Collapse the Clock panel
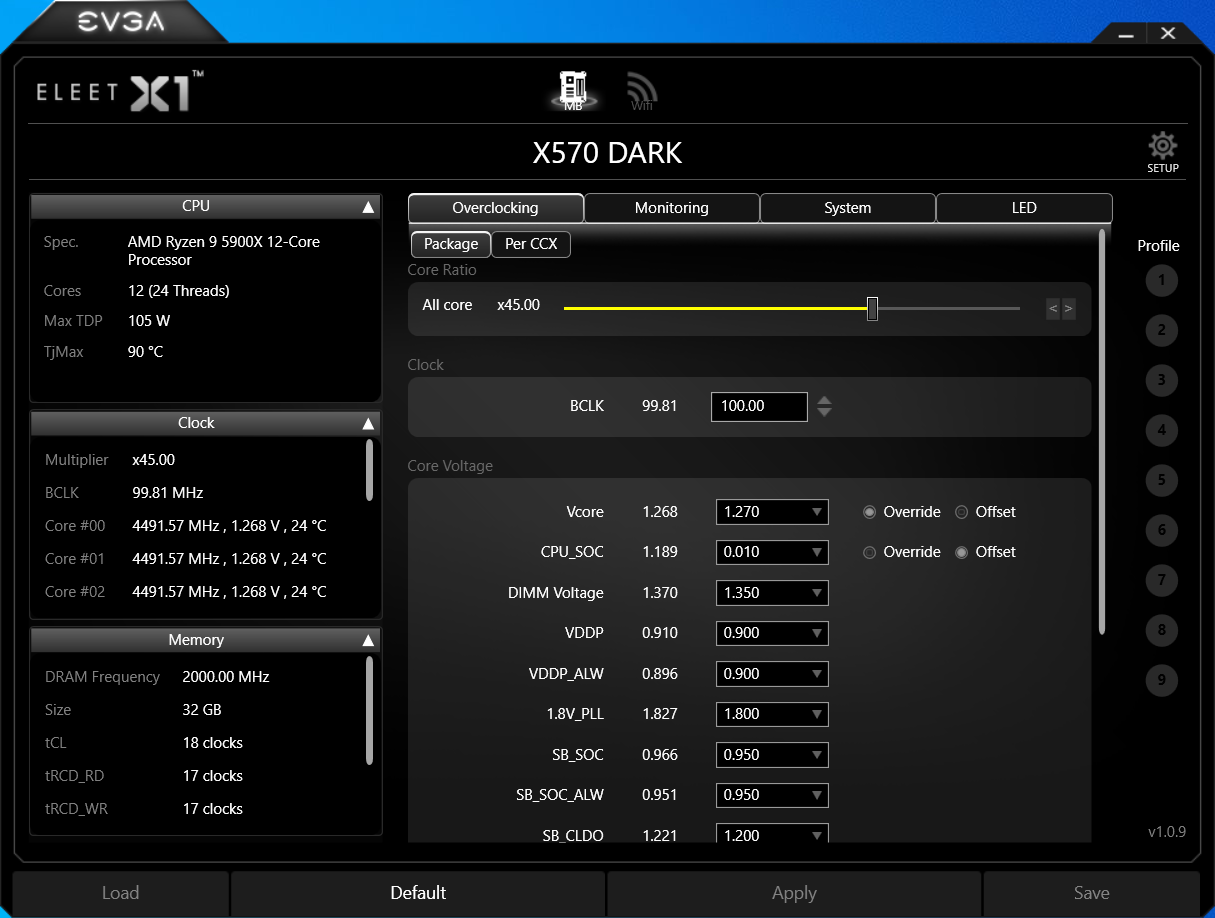The width and height of the screenshot is (1215, 918). [368, 424]
